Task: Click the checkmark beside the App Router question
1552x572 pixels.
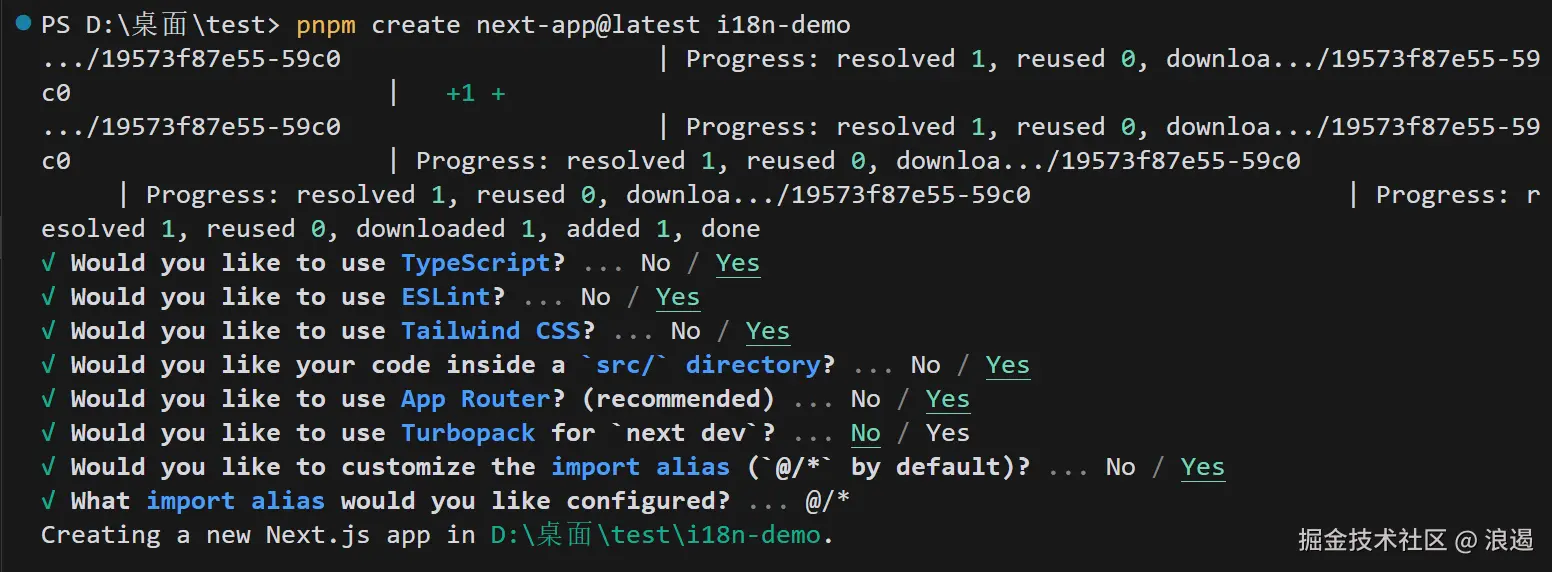Action: point(48,399)
